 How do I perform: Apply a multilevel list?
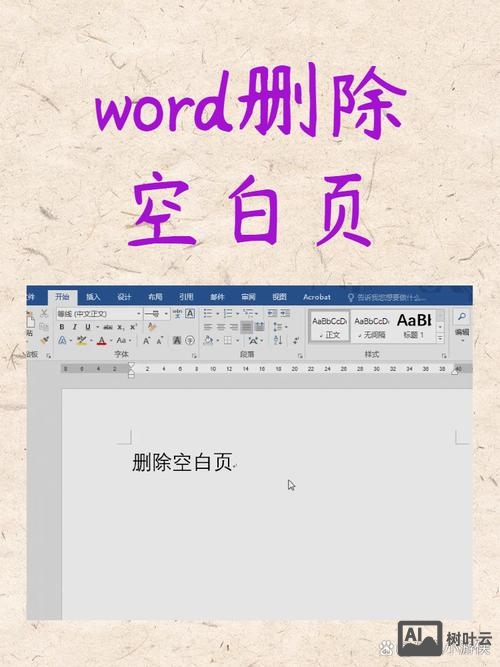pyautogui.click(x=248, y=314)
